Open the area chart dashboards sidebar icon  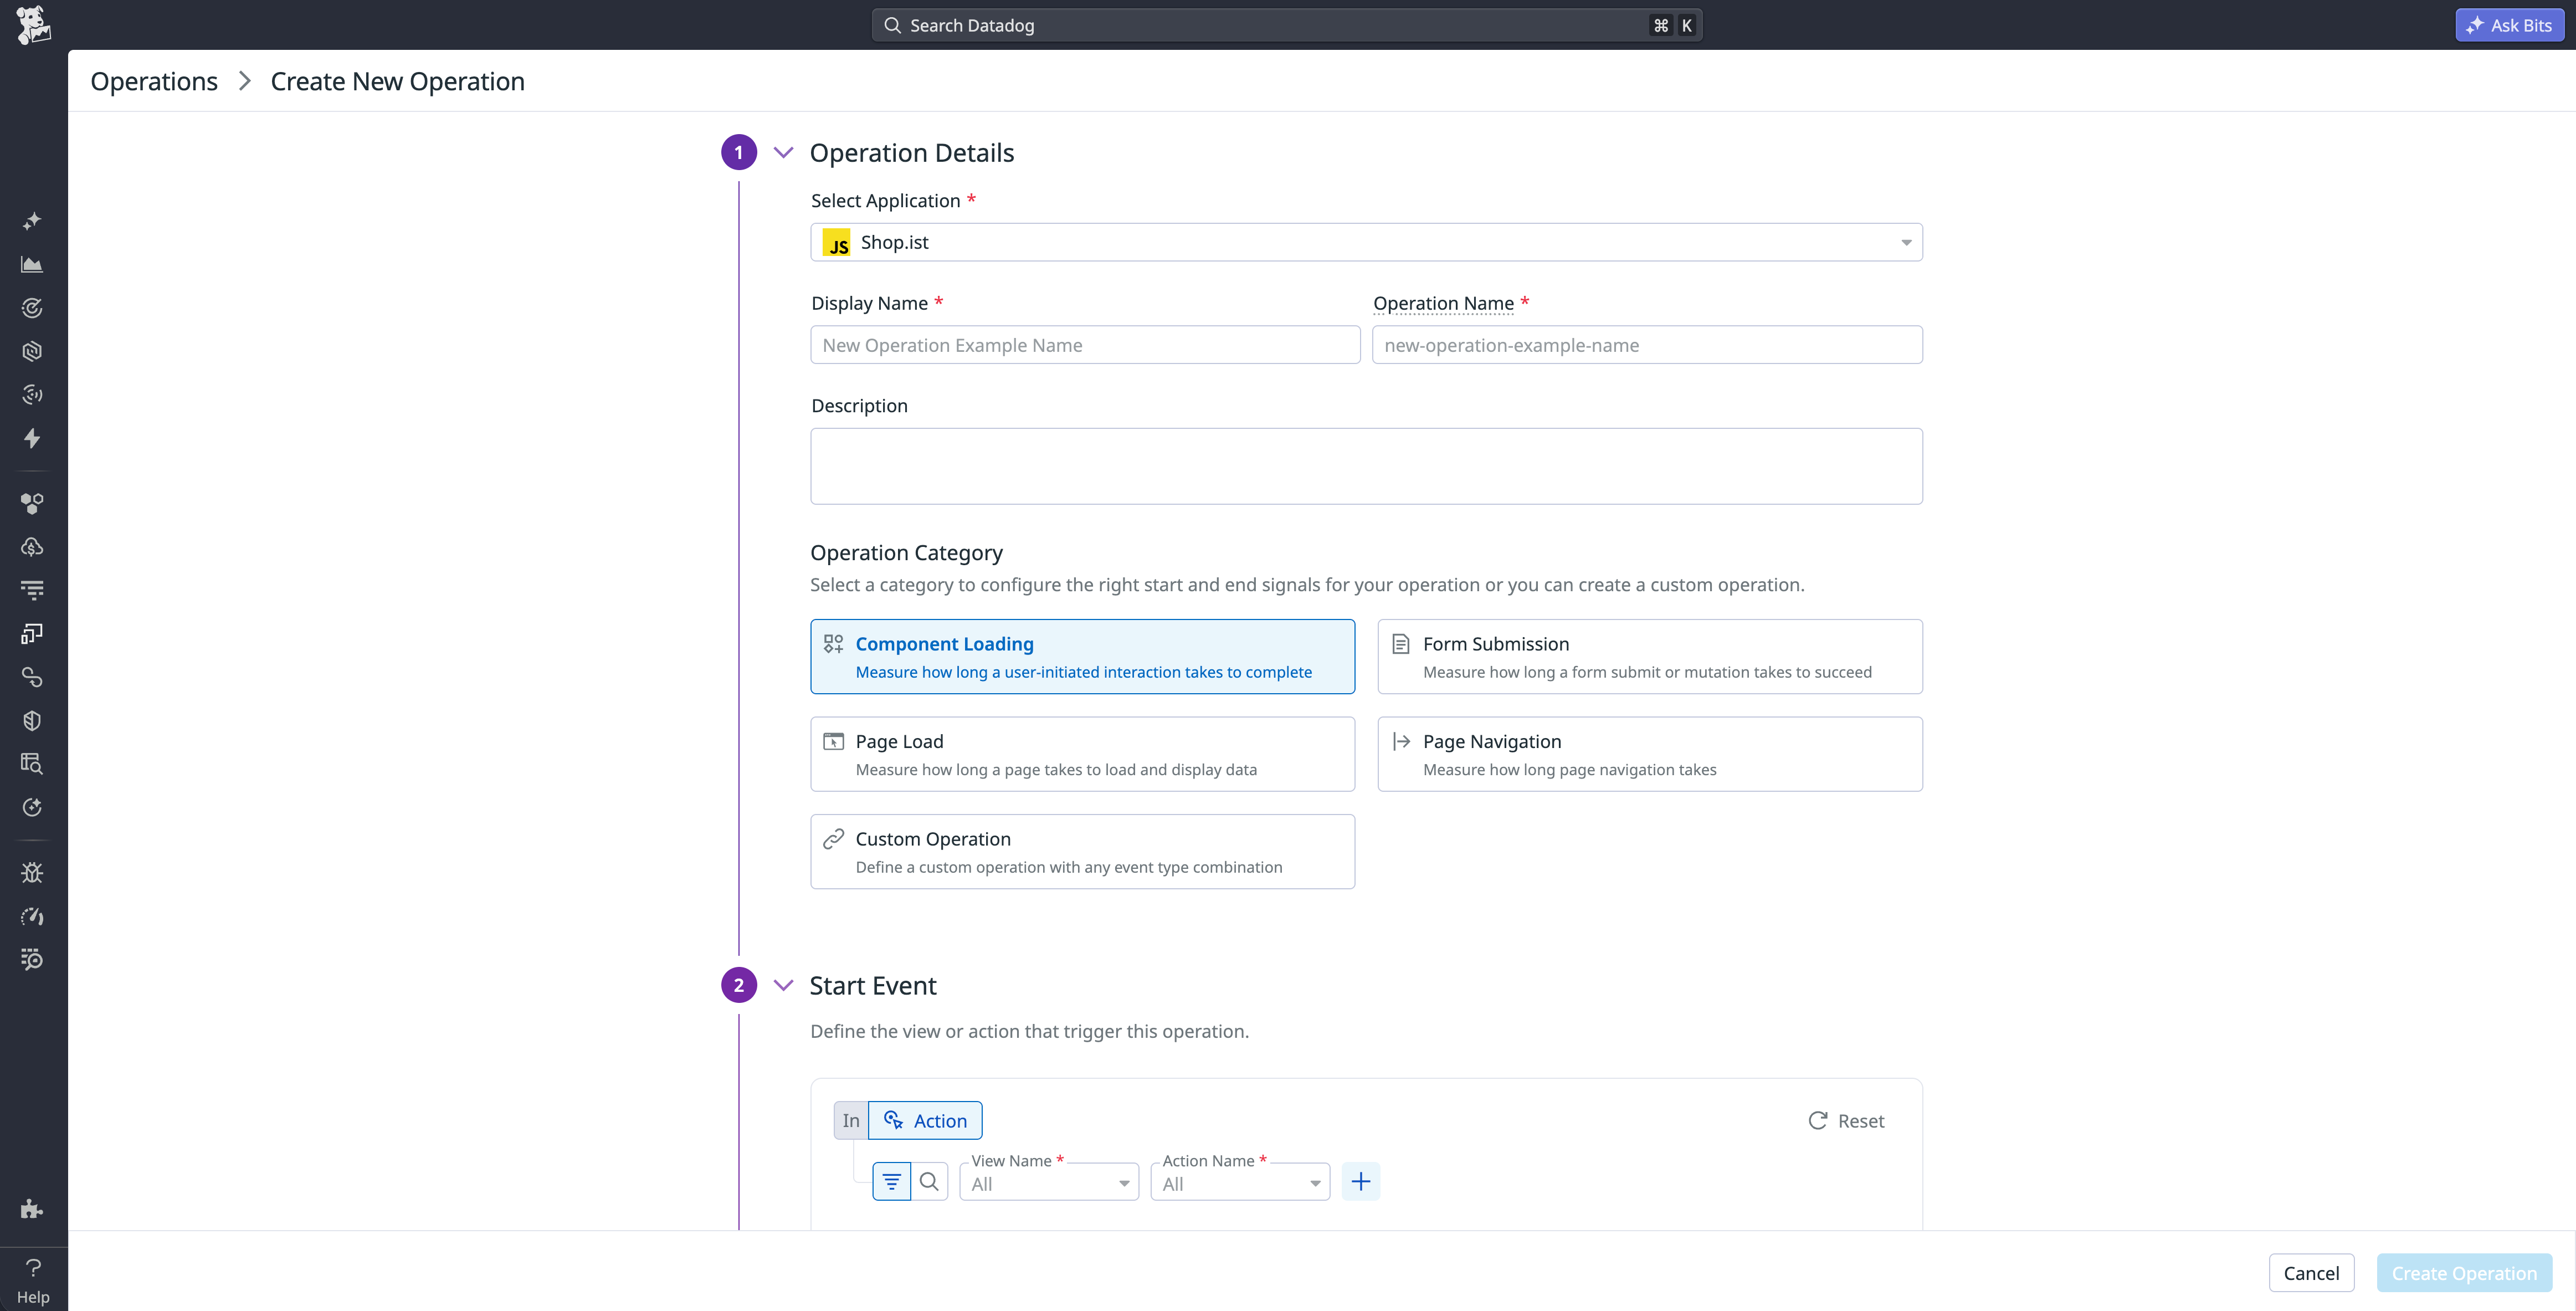click(x=32, y=265)
